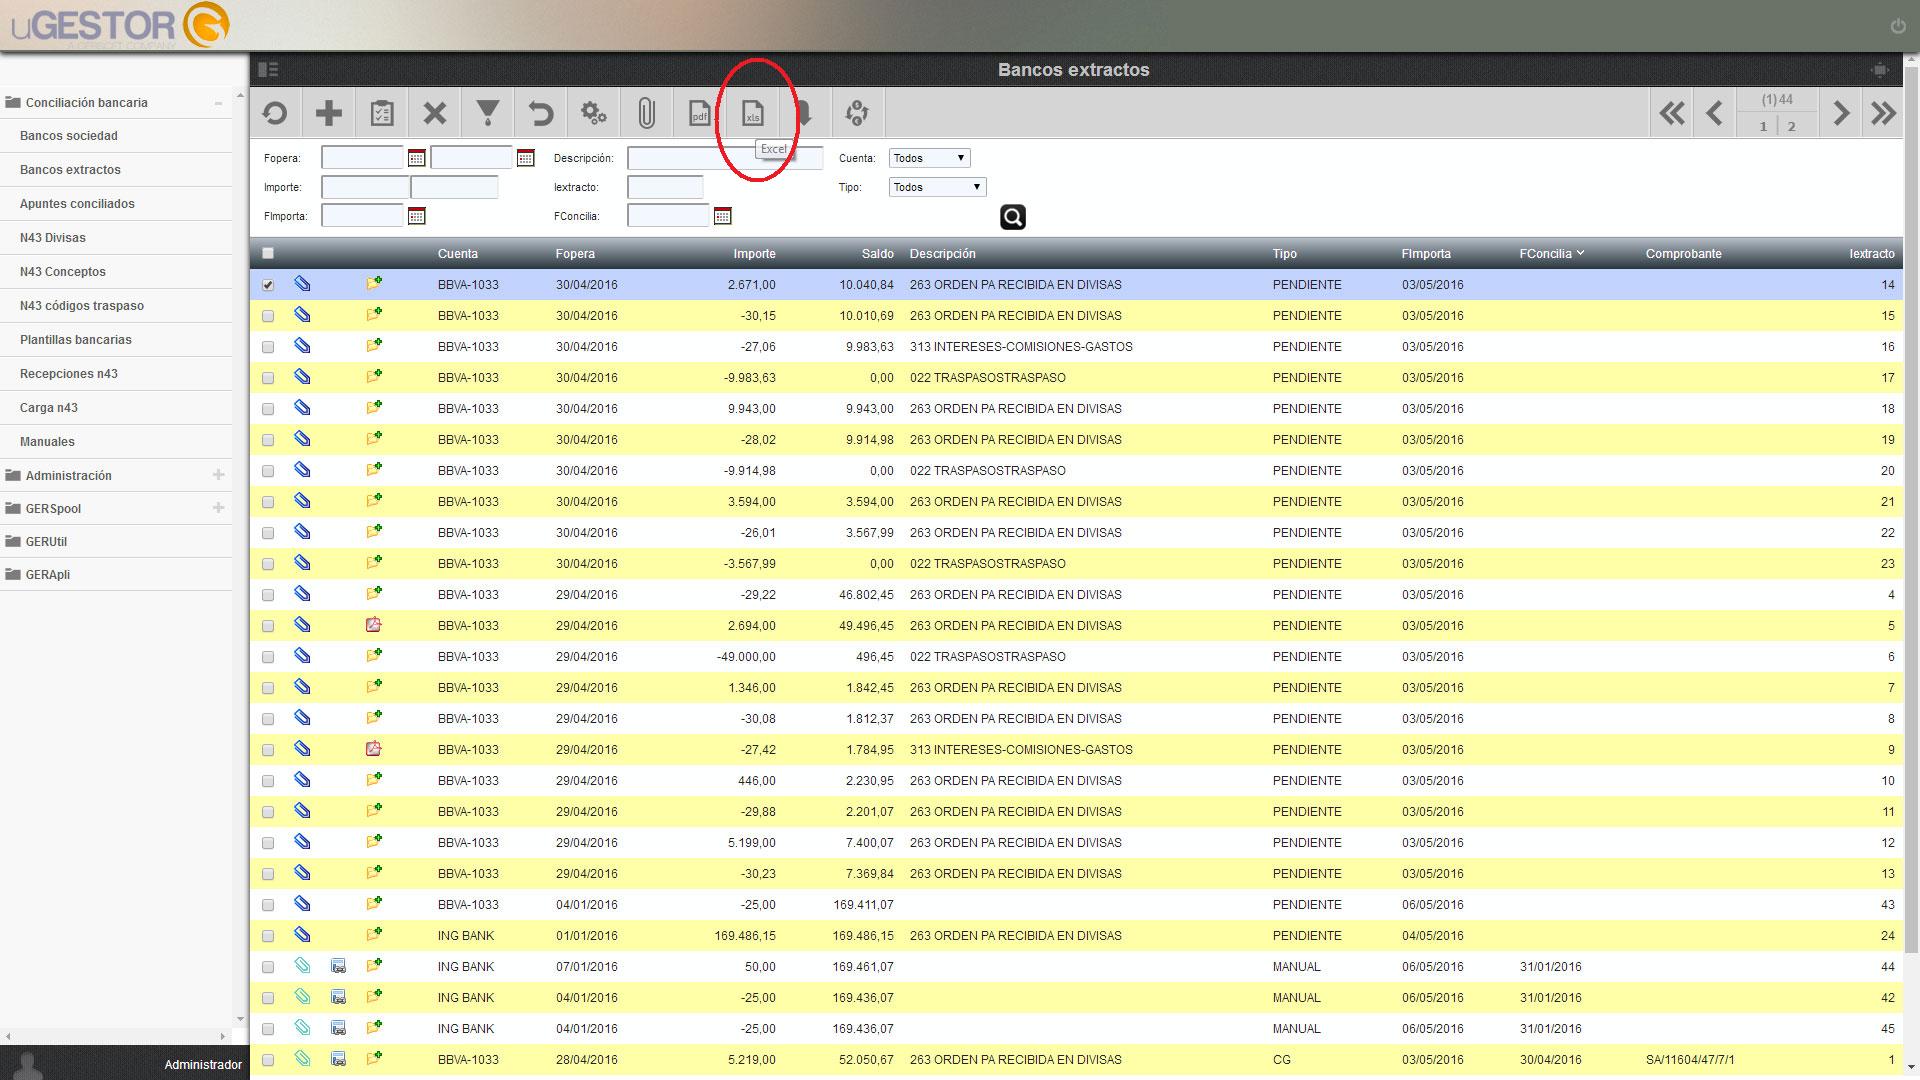Check the checkbox for row Iextracto 15
The width and height of the screenshot is (1920, 1080).
[267, 316]
